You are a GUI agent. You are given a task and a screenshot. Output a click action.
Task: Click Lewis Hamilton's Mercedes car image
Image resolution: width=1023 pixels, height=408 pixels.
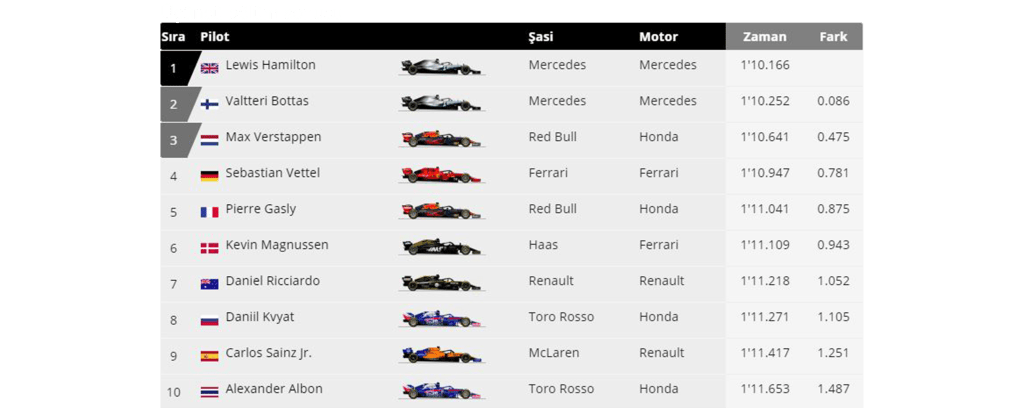click(x=441, y=67)
